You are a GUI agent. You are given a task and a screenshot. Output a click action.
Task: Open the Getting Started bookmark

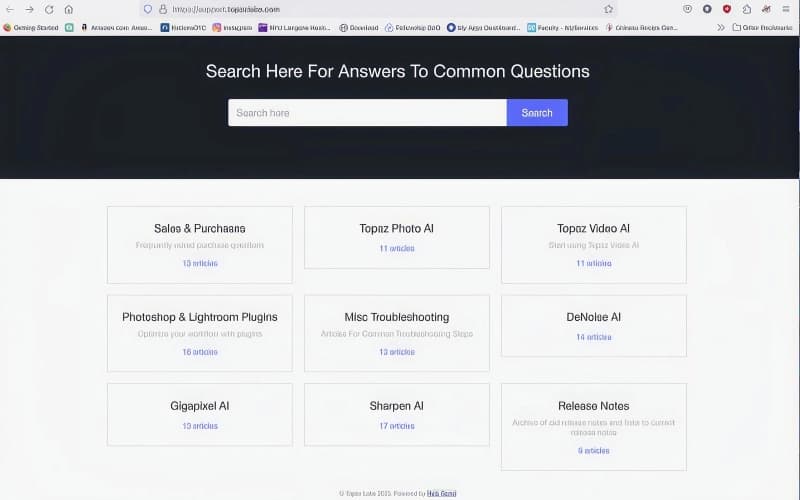(x=31, y=28)
